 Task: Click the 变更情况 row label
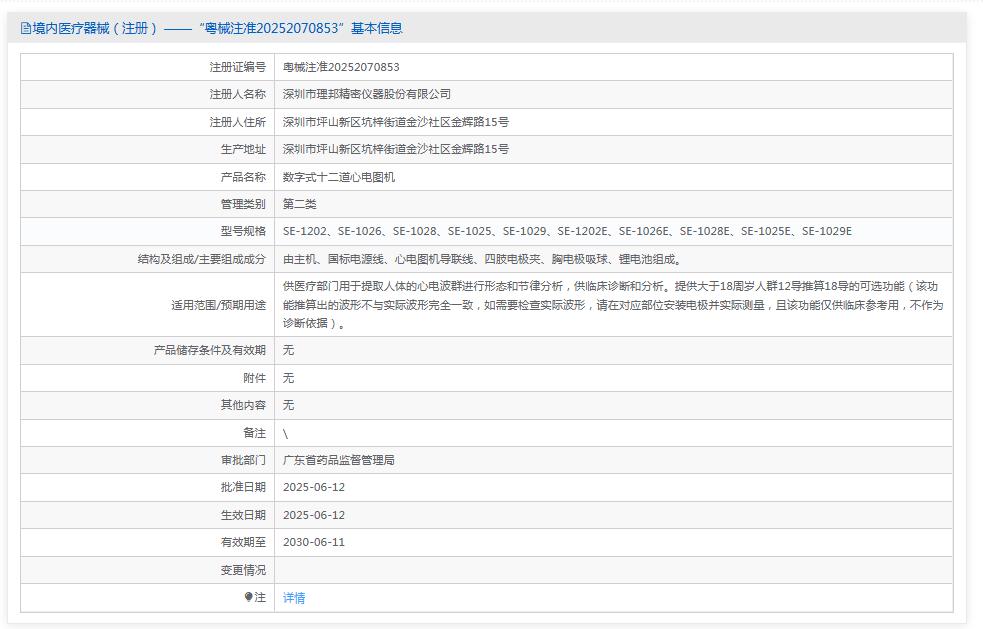tap(243, 570)
